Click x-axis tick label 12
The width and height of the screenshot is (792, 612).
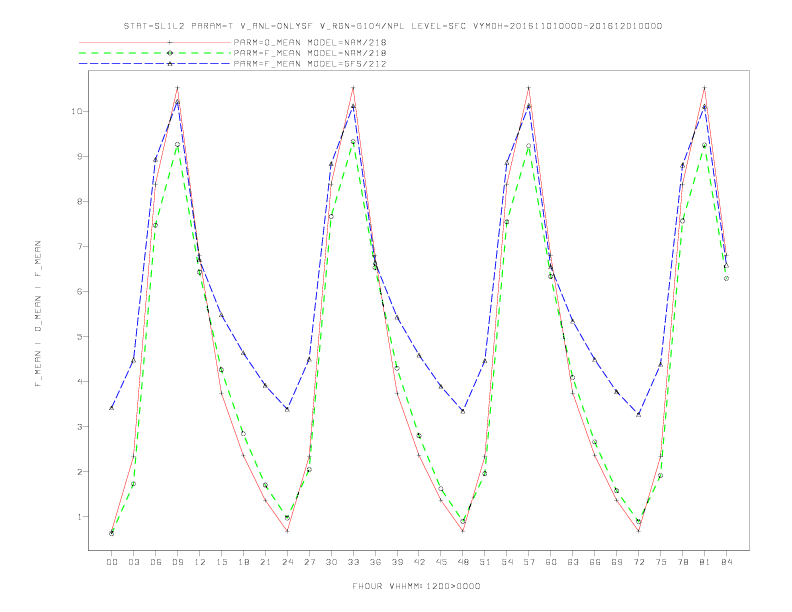200,562
